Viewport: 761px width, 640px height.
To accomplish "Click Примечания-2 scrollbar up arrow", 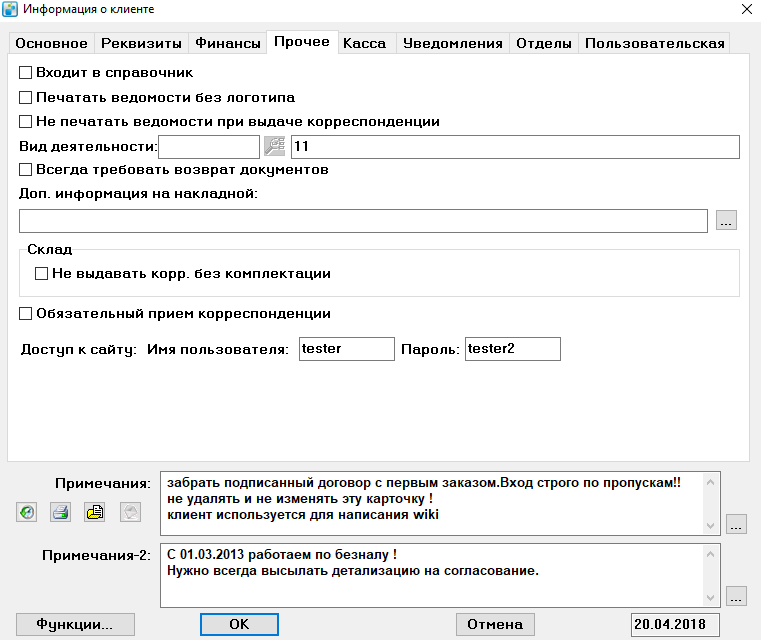I will (711, 554).
